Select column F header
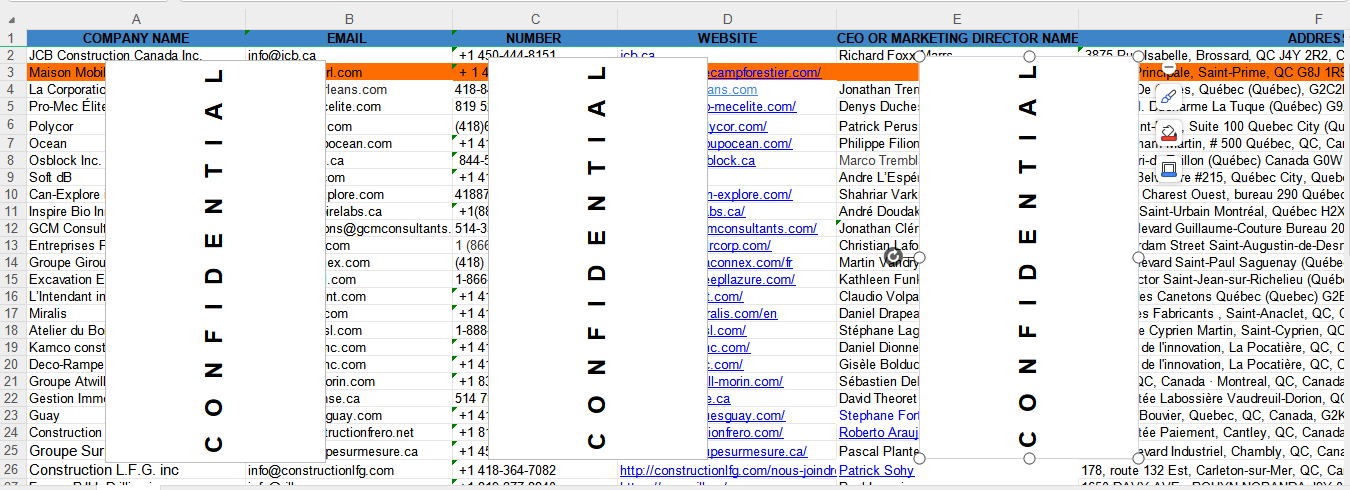Viewport: 1350px width, 490px height. pyautogui.click(x=1214, y=19)
